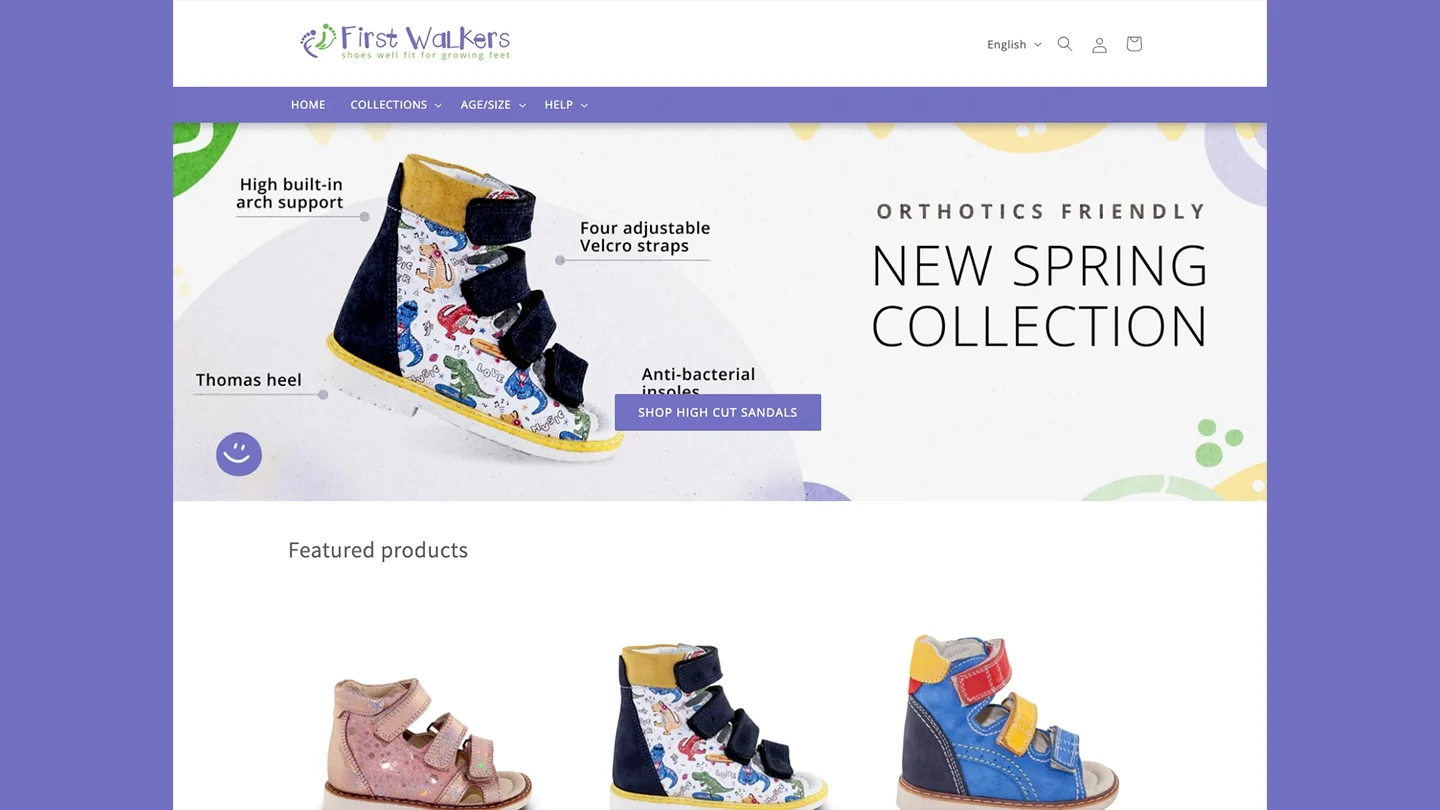
Task: Click the Shop High Cut Sandals button
Action: [718, 412]
